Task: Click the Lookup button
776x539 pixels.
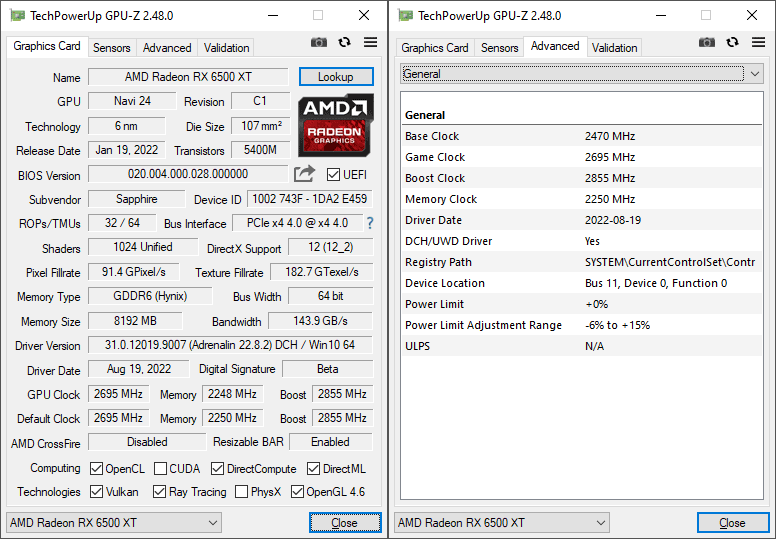Action: (336, 77)
